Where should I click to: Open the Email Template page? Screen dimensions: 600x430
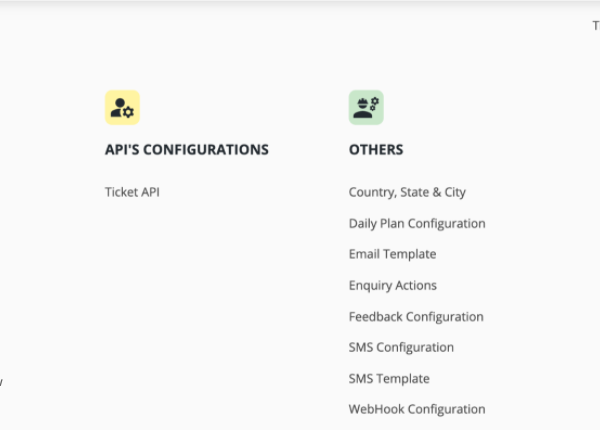click(x=393, y=254)
